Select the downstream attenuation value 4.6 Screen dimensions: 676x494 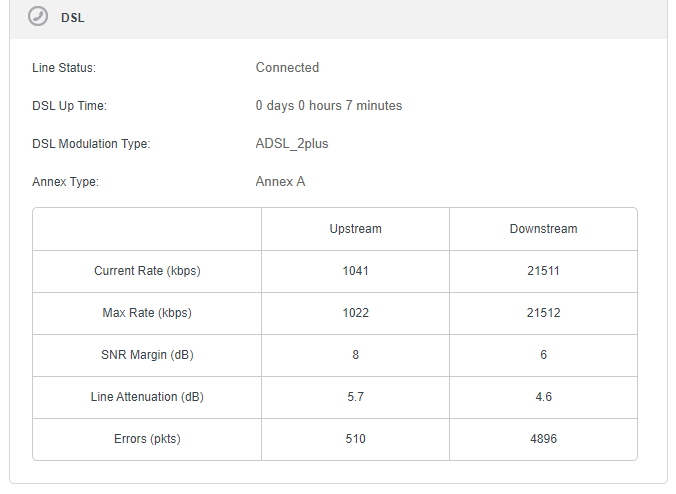click(x=543, y=397)
